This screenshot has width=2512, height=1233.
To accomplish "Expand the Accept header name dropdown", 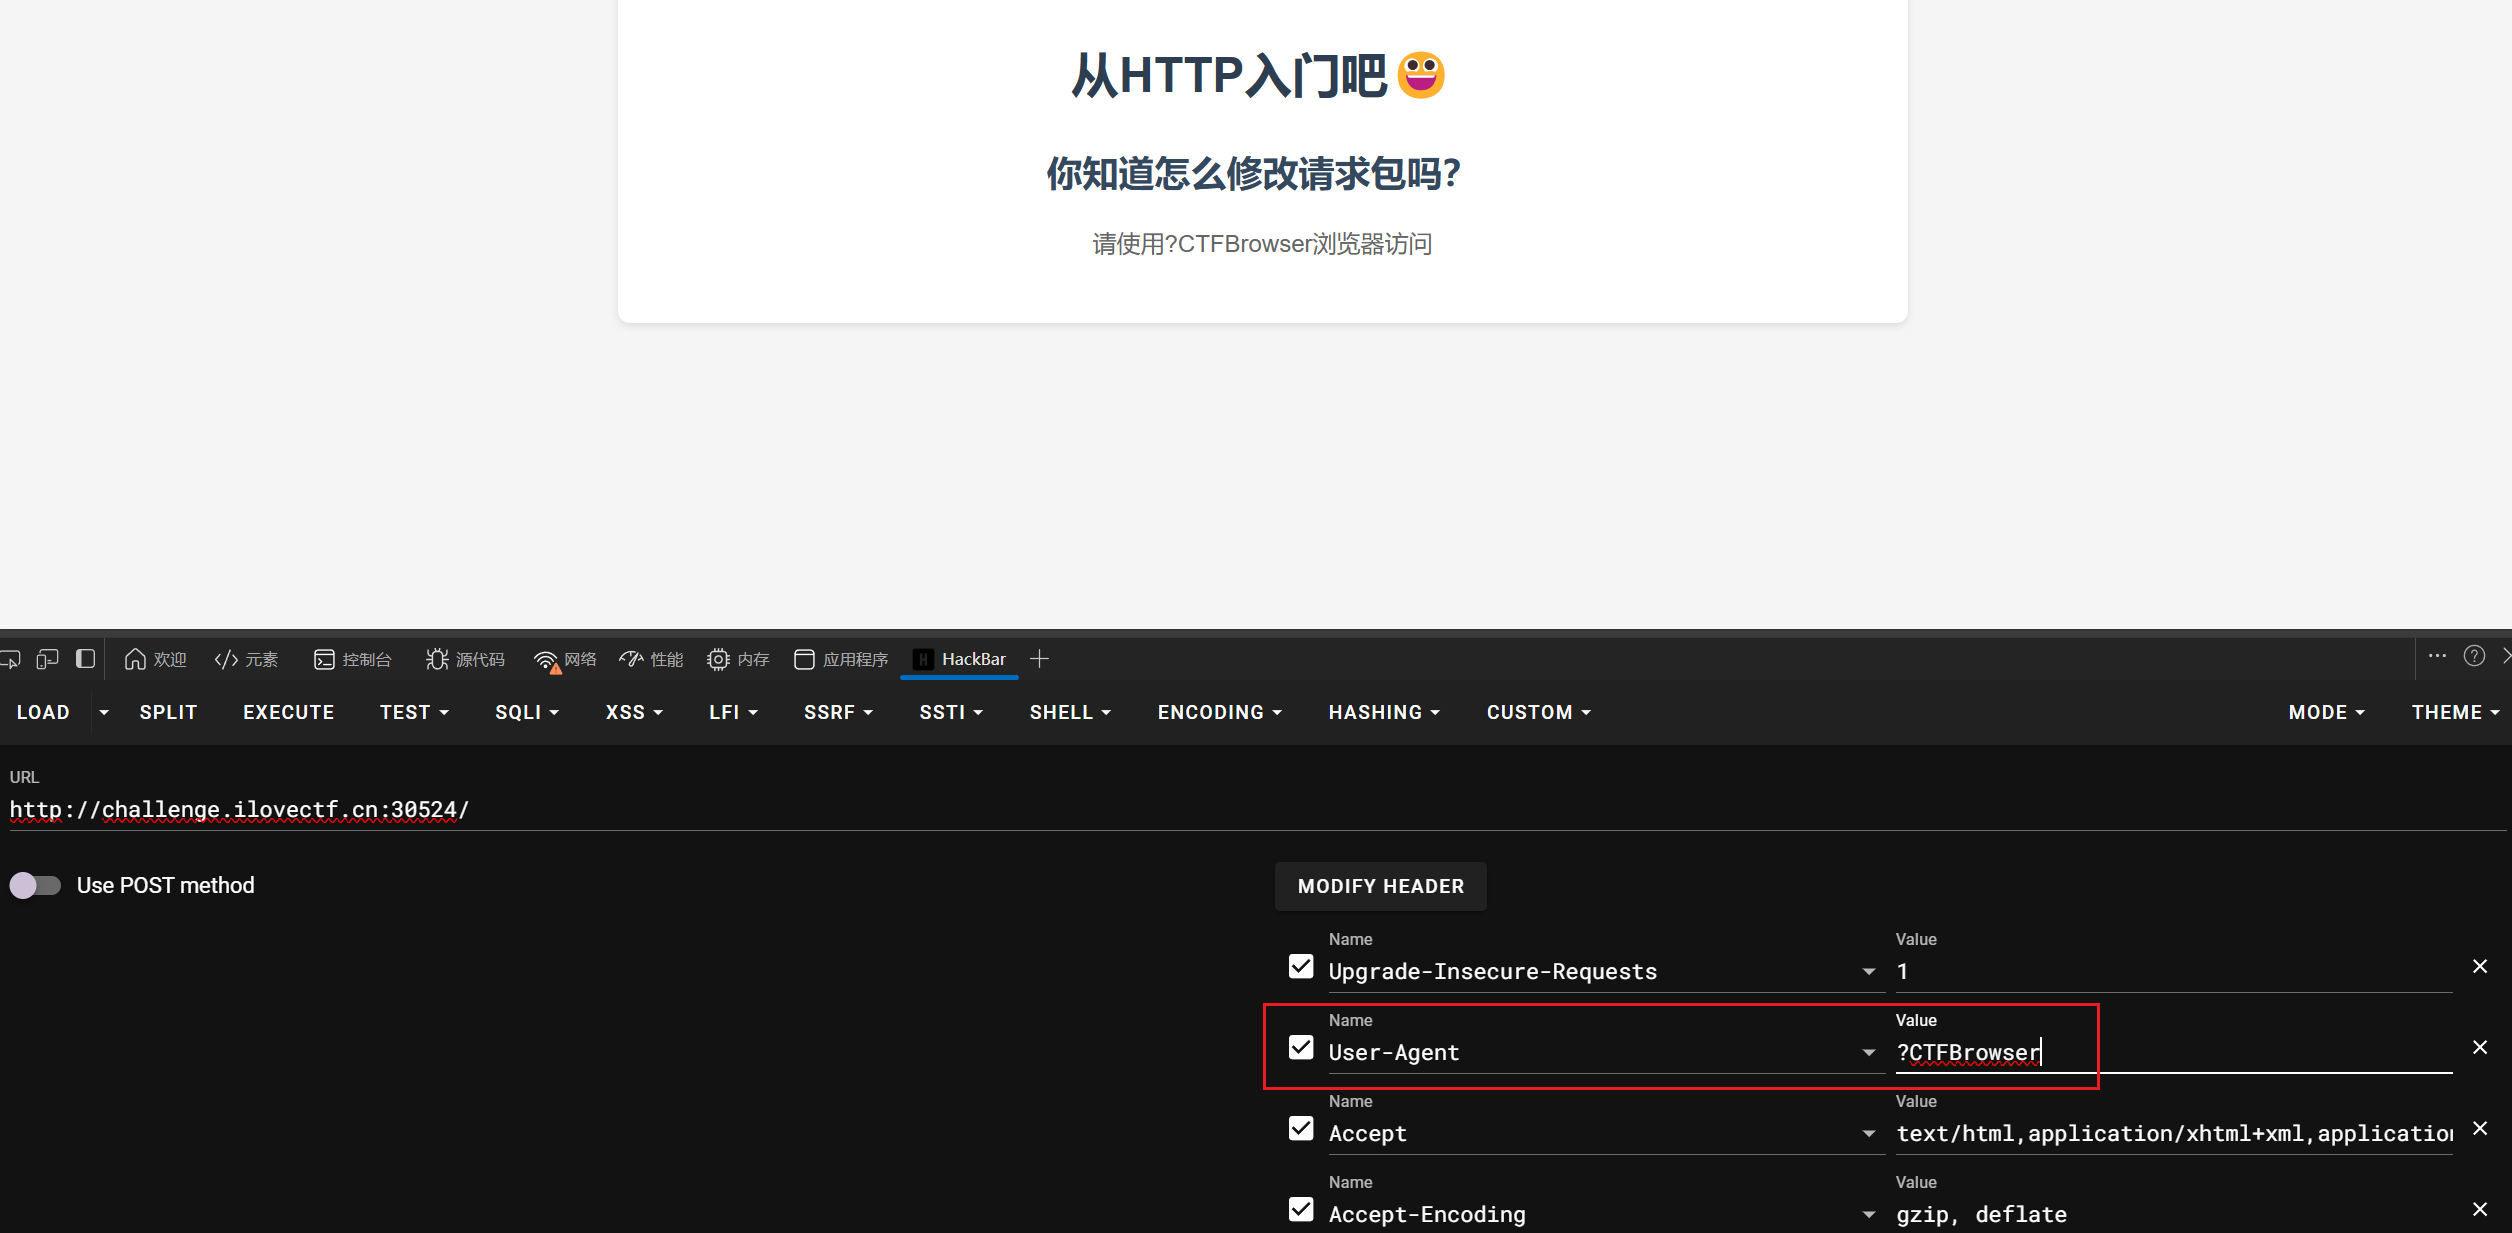I will coord(1868,1133).
